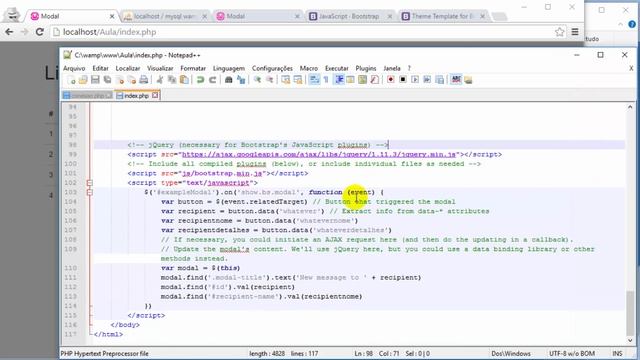Click the Print toolbar icon
The width and height of the screenshot is (640, 360).
tap(144, 80)
